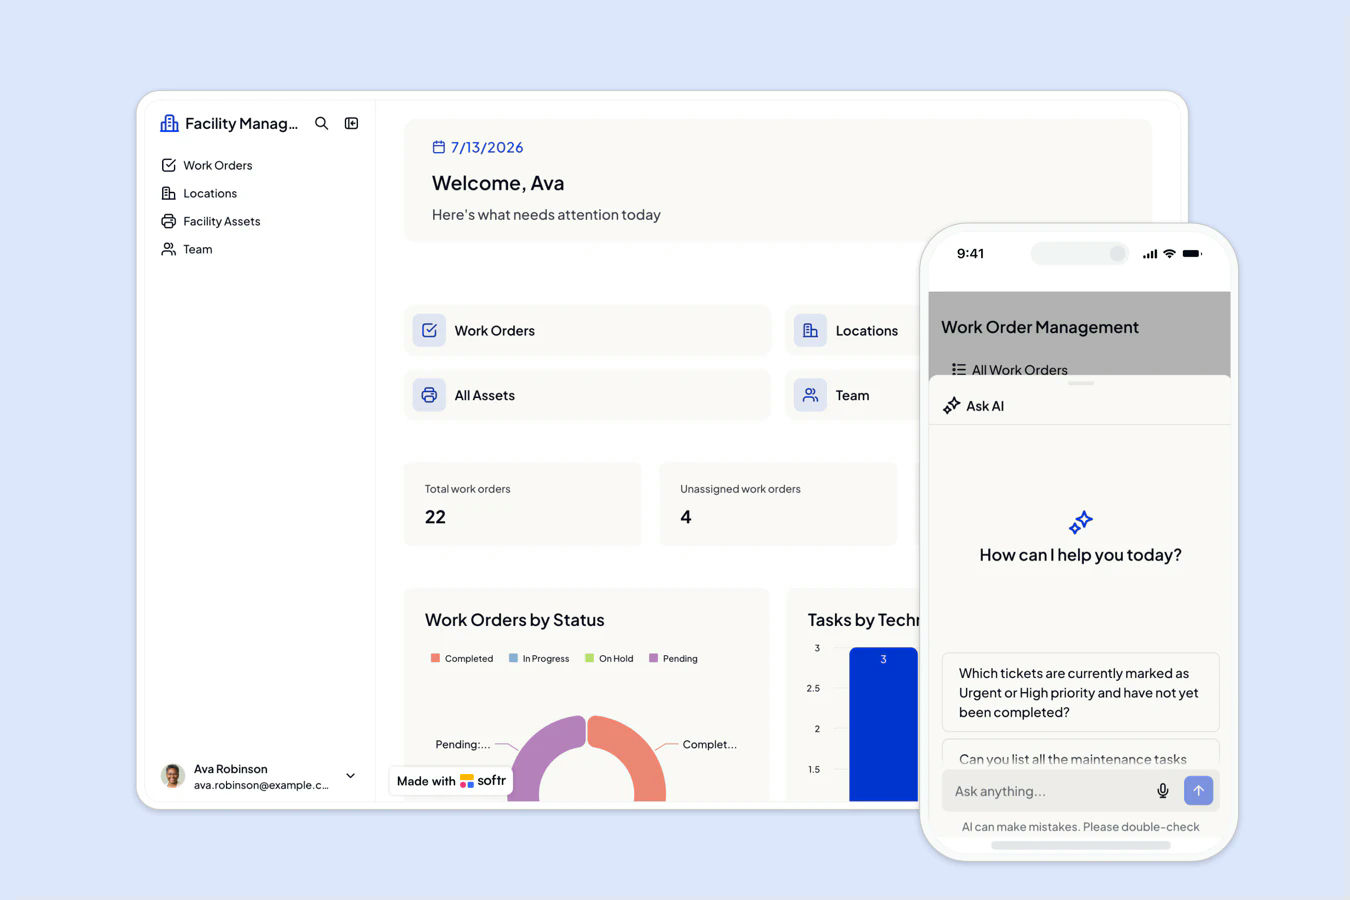
Task: Click the All Work Orders list icon
Action: tap(959, 369)
